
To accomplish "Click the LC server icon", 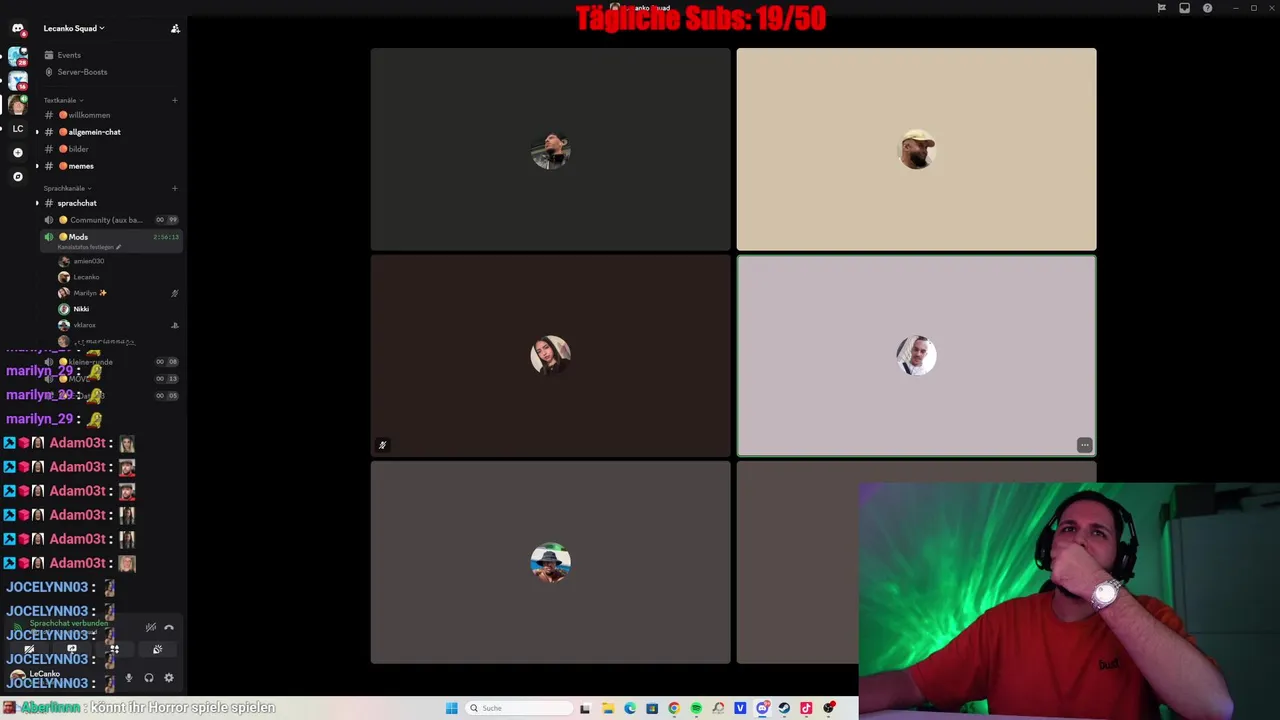I will (18, 128).
